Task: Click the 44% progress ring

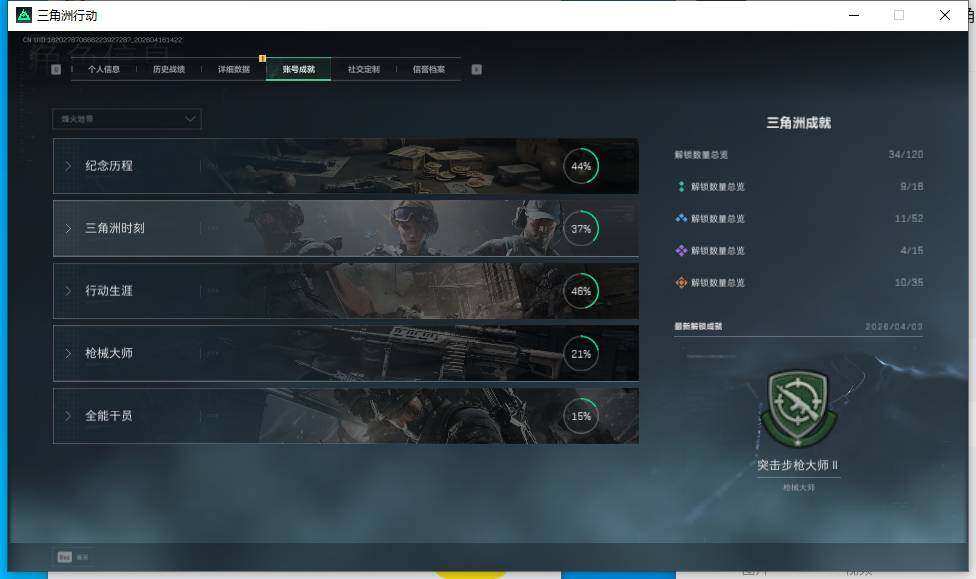Action: (581, 166)
